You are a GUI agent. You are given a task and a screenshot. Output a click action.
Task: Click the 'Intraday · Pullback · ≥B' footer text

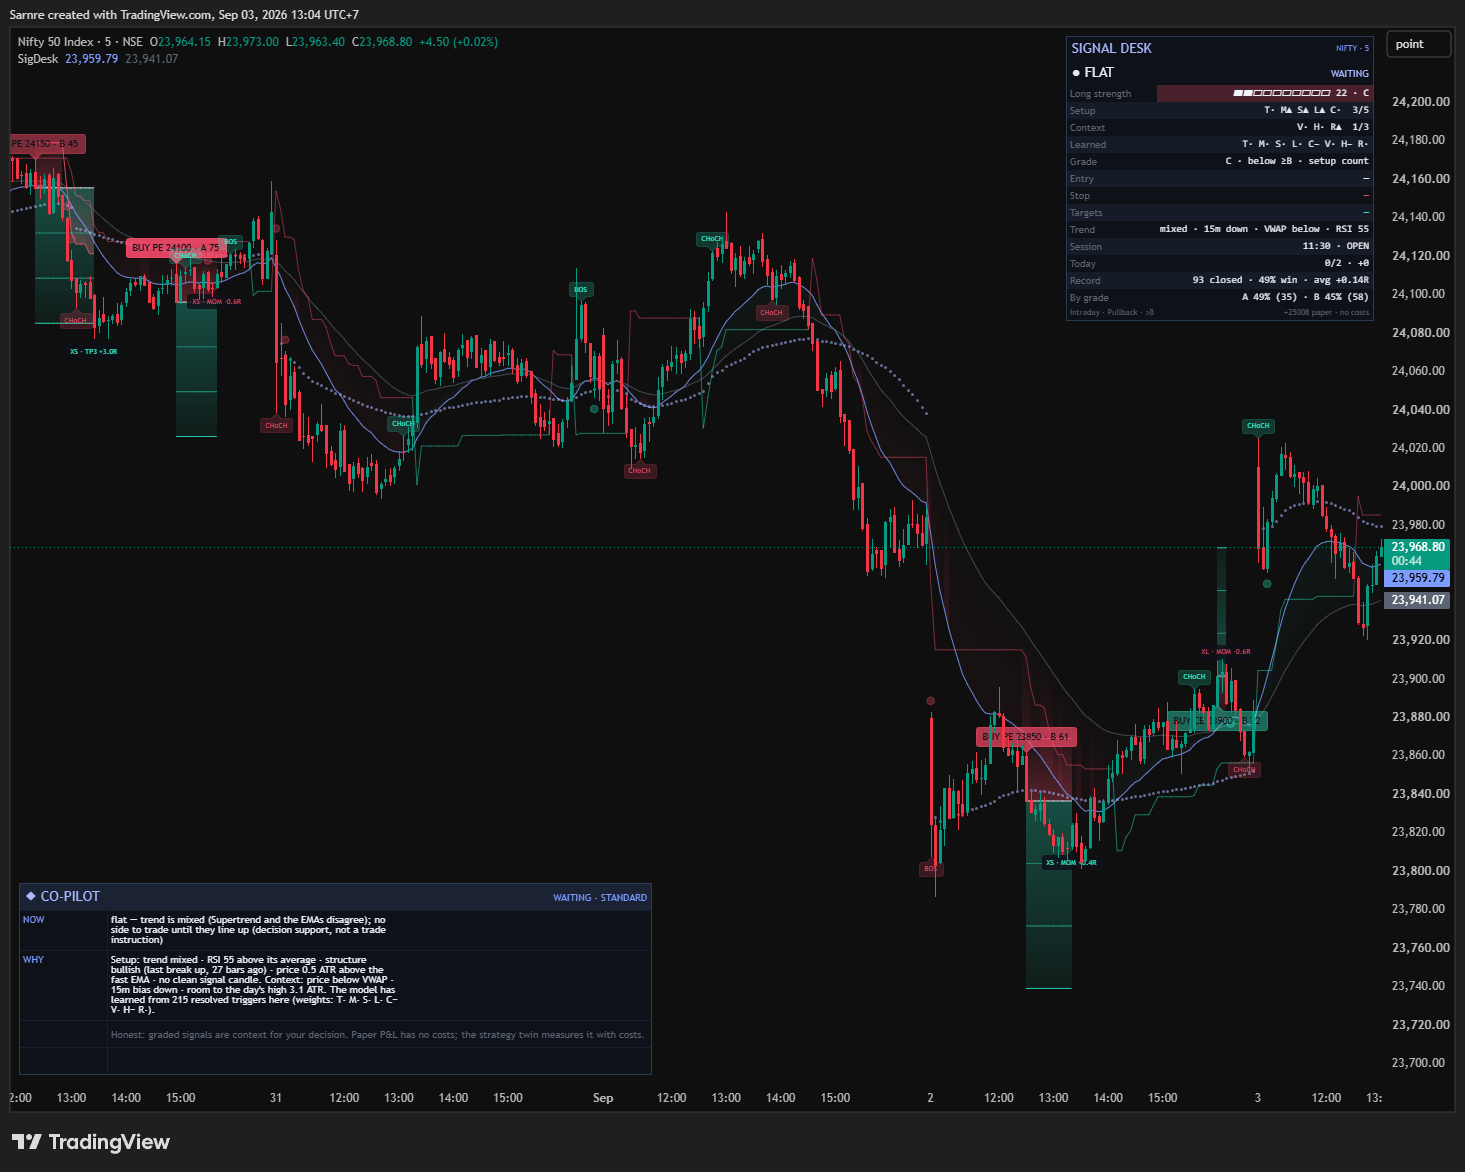click(x=1112, y=312)
